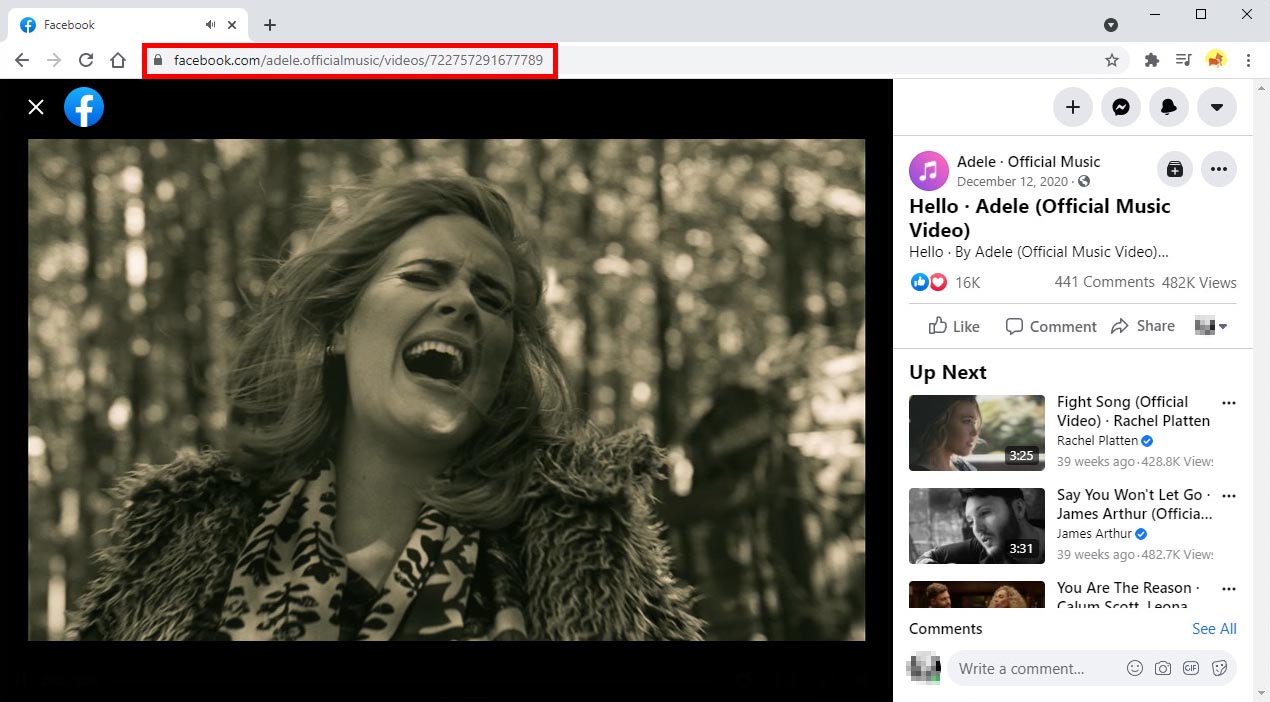Close the Facebook tab

tap(233, 24)
